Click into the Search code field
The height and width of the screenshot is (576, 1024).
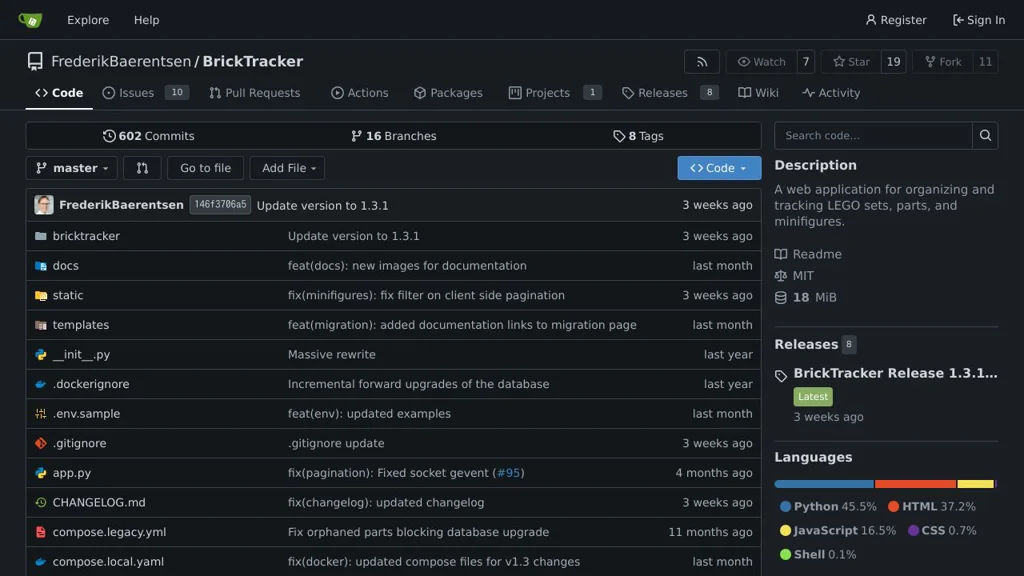coord(872,136)
